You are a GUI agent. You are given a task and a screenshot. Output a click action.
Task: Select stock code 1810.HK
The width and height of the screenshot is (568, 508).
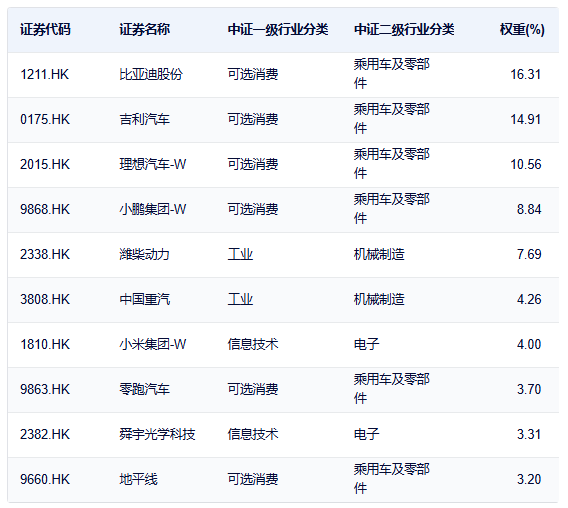[x=45, y=344]
